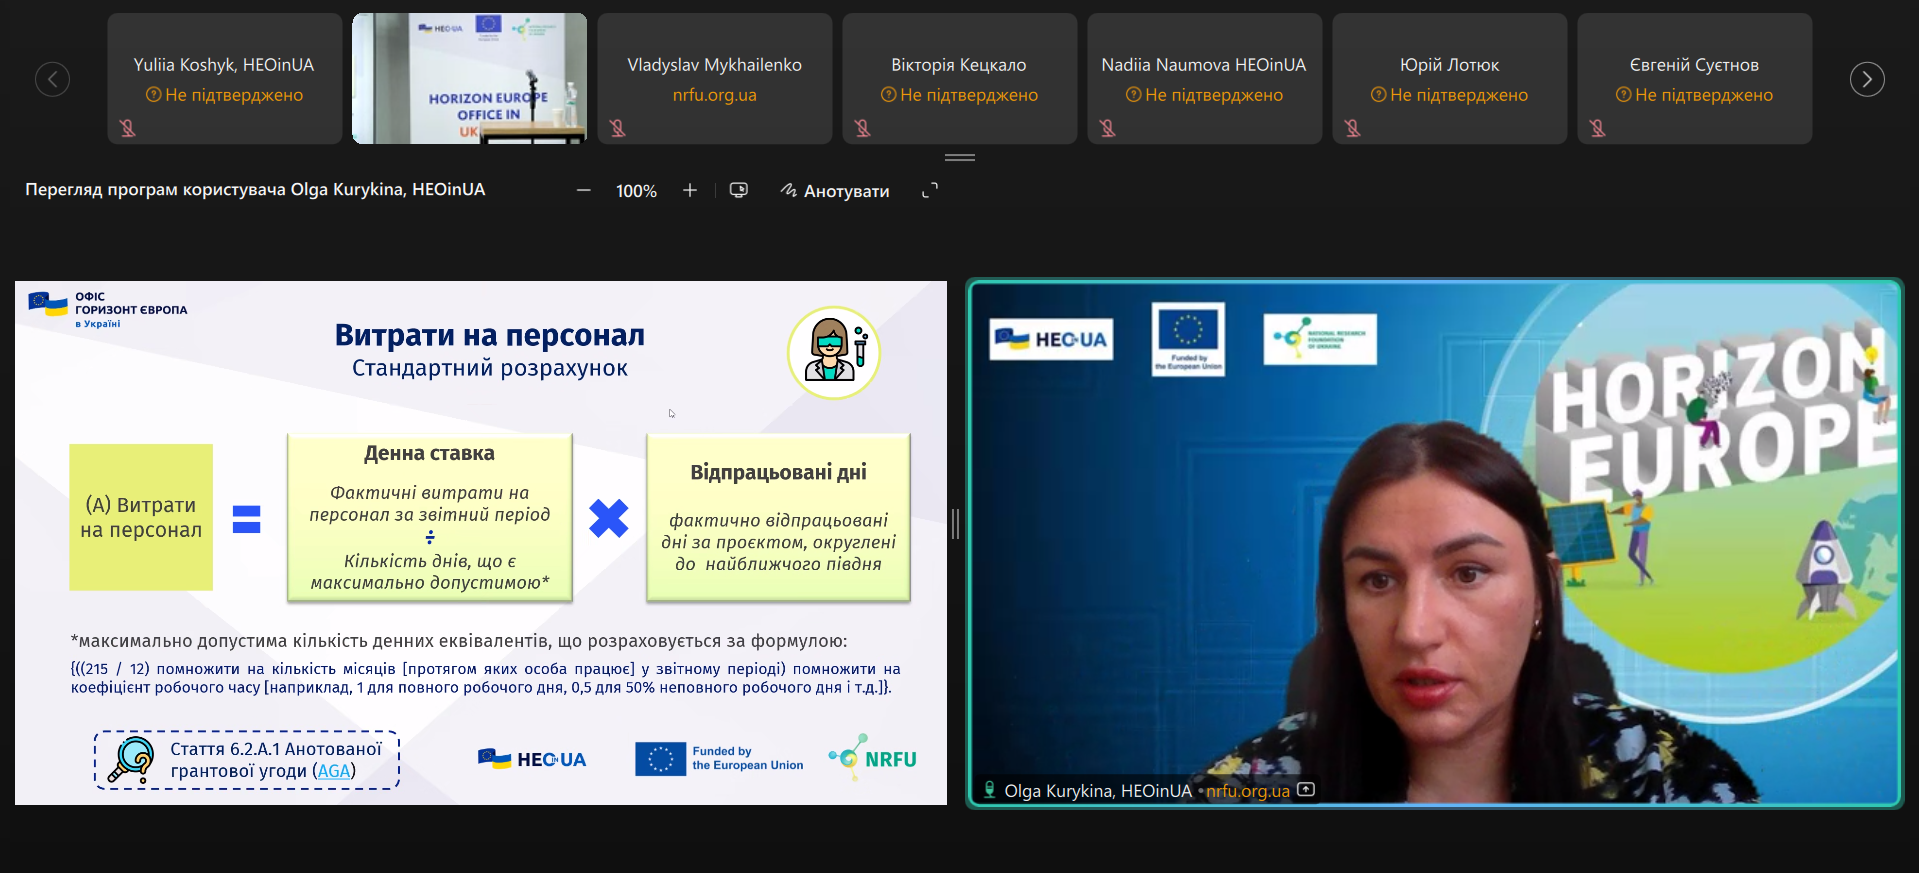Click muted mic icon on Nadiia Naumova's tile
Screen dimensions: 1919x873
click(1107, 128)
